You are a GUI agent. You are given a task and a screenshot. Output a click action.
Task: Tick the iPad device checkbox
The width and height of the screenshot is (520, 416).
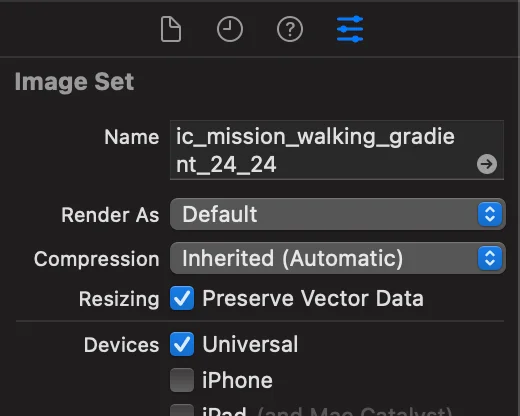point(182,411)
